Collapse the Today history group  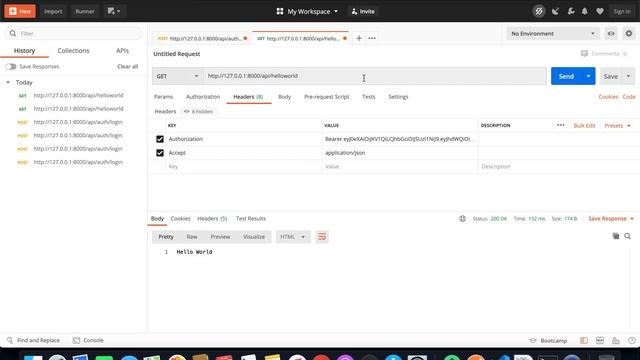[x=8, y=82]
